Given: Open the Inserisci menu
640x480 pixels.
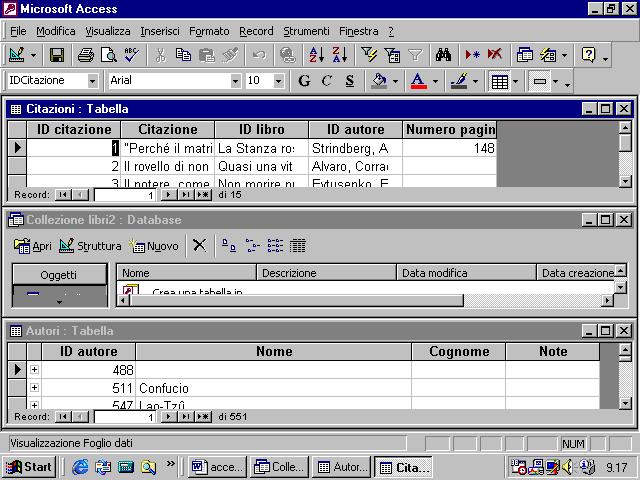Looking at the screenshot, I should pos(160,31).
